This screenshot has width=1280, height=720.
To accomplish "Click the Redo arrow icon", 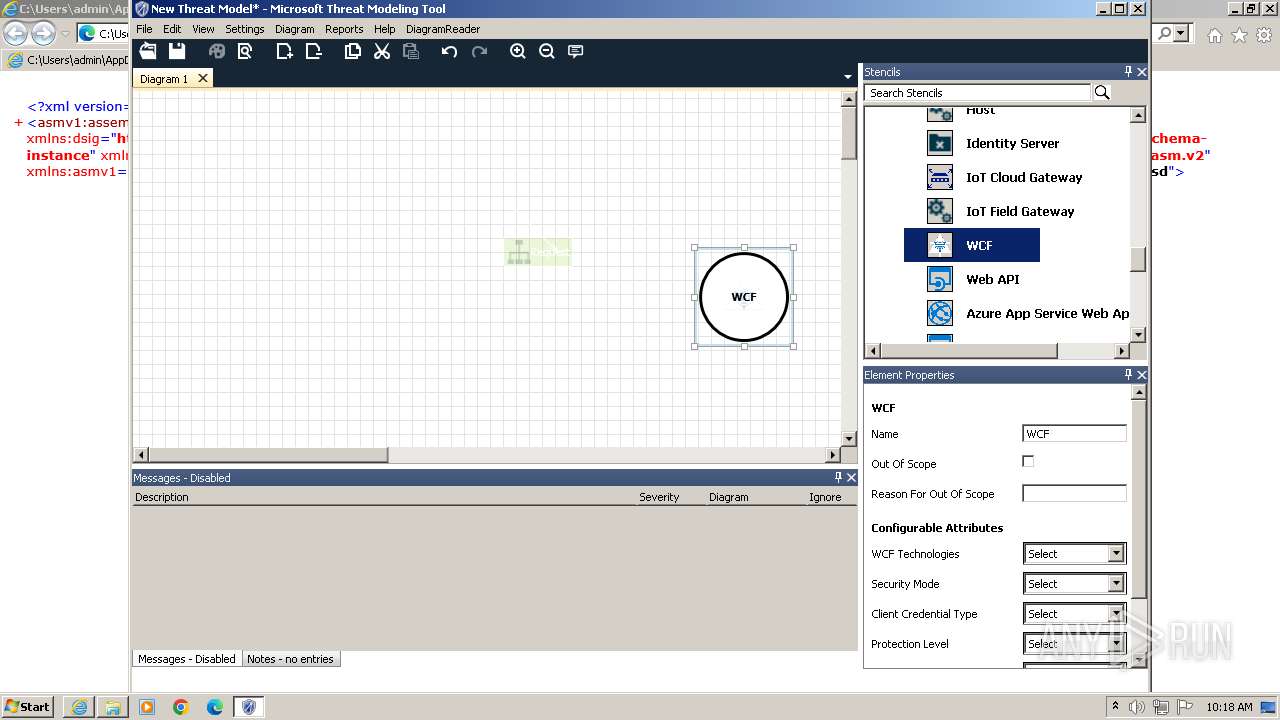I will [479, 51].
